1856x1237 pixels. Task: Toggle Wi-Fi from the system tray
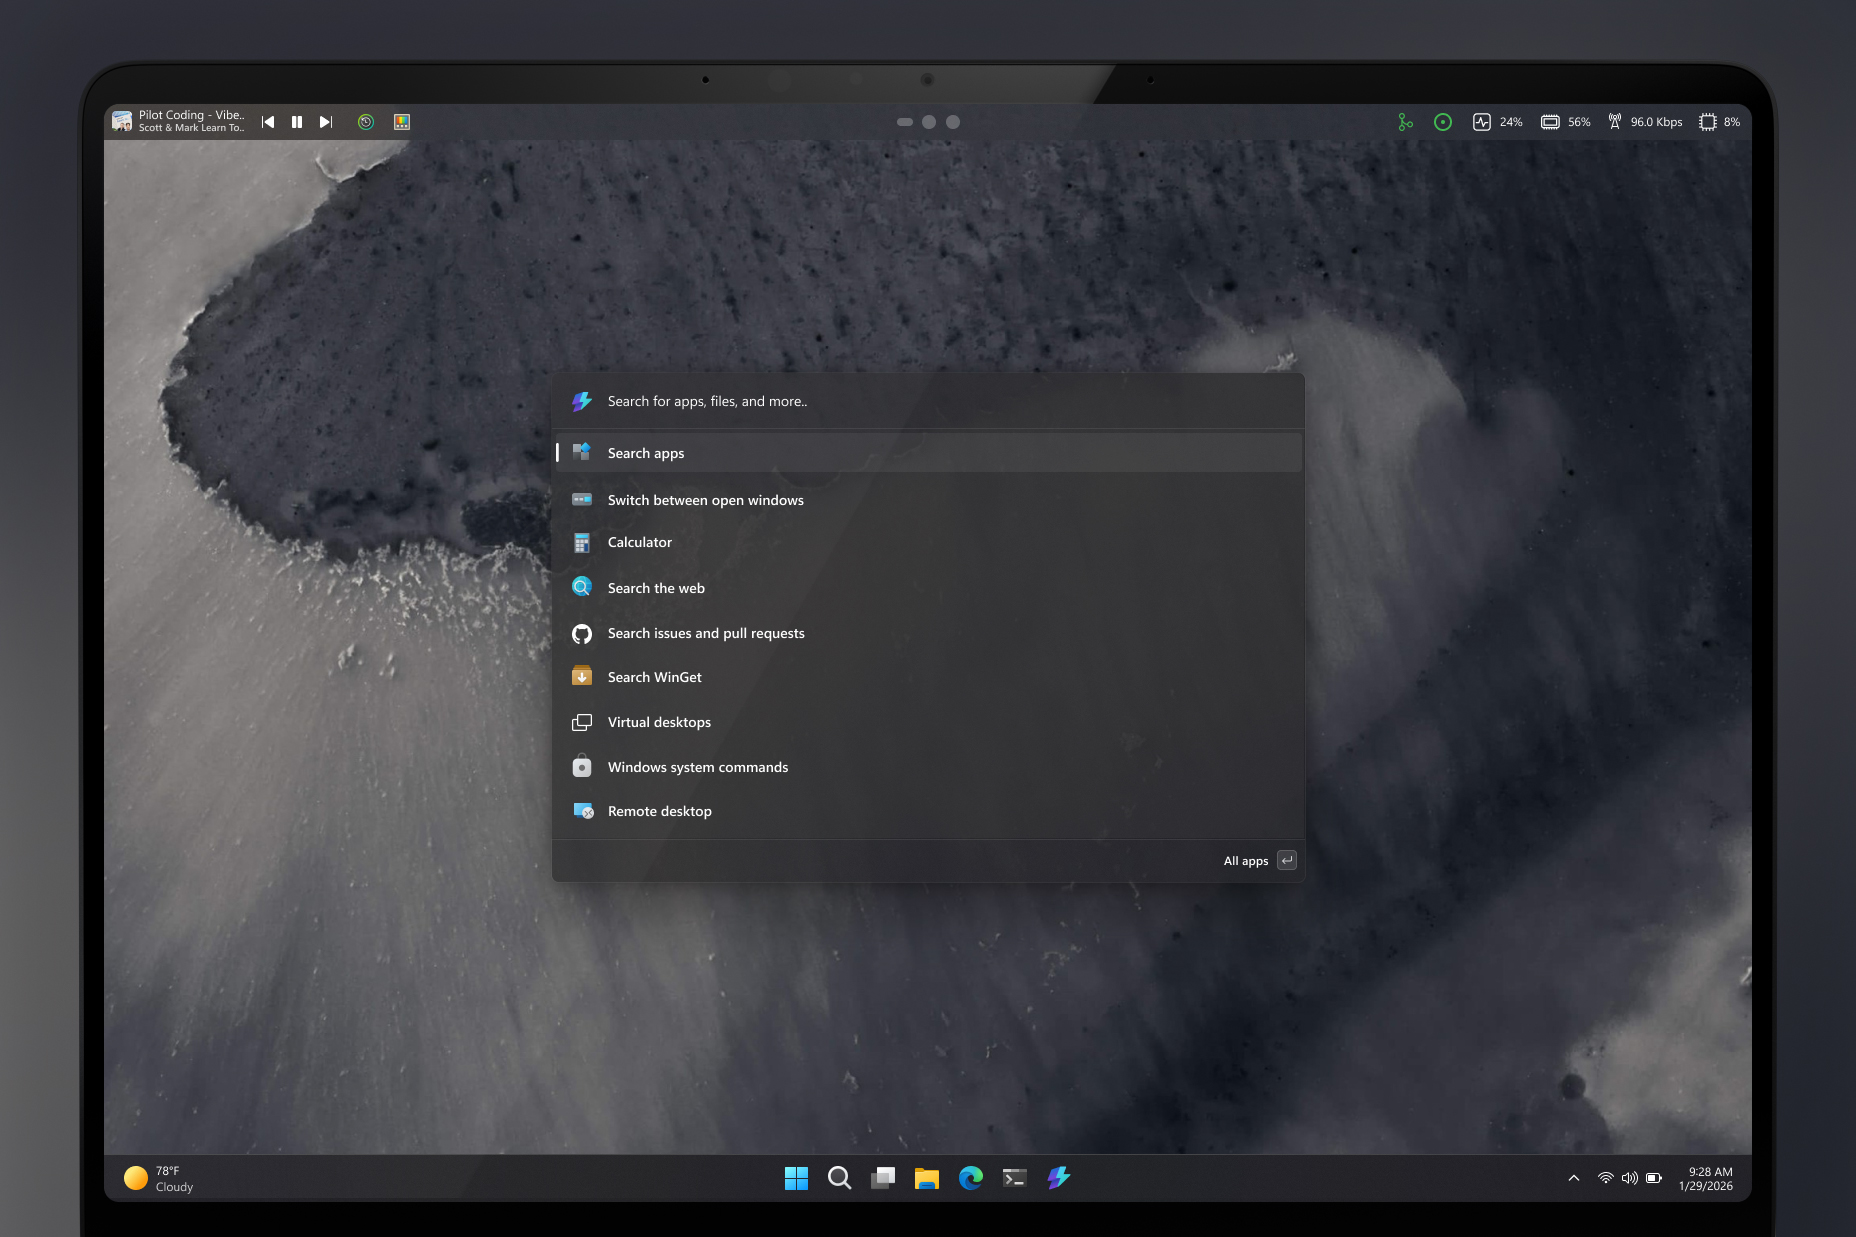point(1603,1178)
